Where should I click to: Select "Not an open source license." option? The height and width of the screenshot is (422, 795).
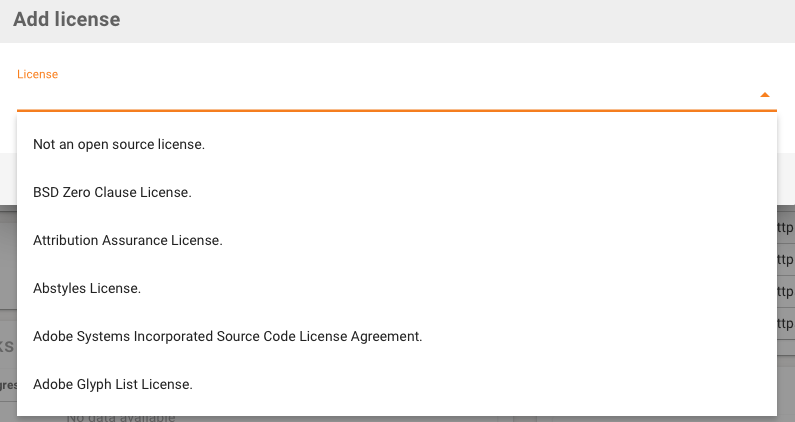click(x=119, y=145)
